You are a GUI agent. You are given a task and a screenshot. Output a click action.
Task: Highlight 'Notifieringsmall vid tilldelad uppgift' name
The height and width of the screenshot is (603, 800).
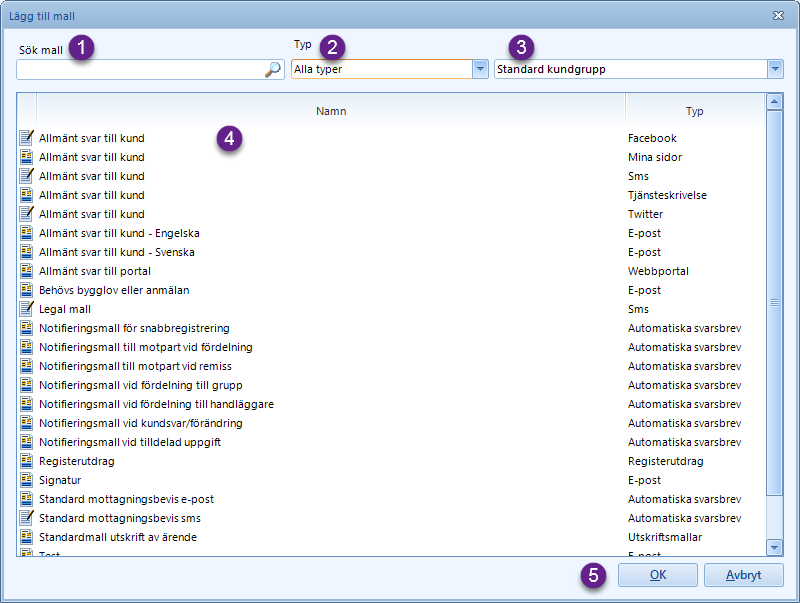(130, 442)
